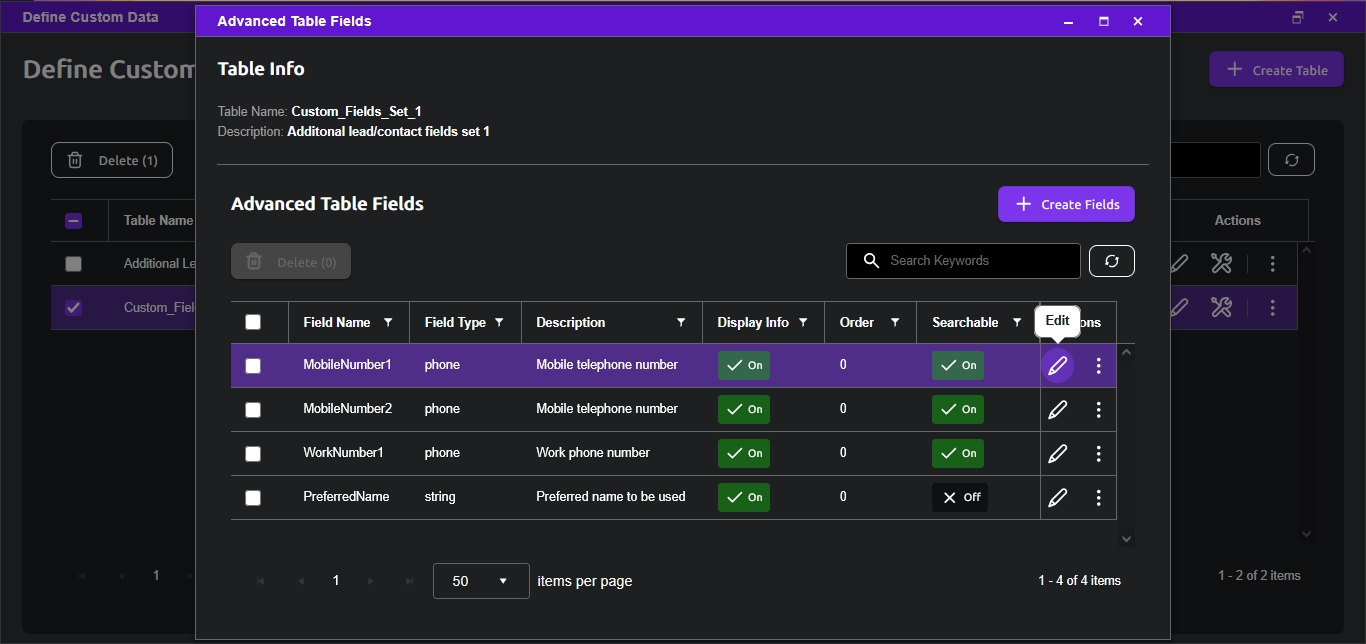Toggle Display Info for PreferredName
1366x644 pixels.
click(744, 497)
